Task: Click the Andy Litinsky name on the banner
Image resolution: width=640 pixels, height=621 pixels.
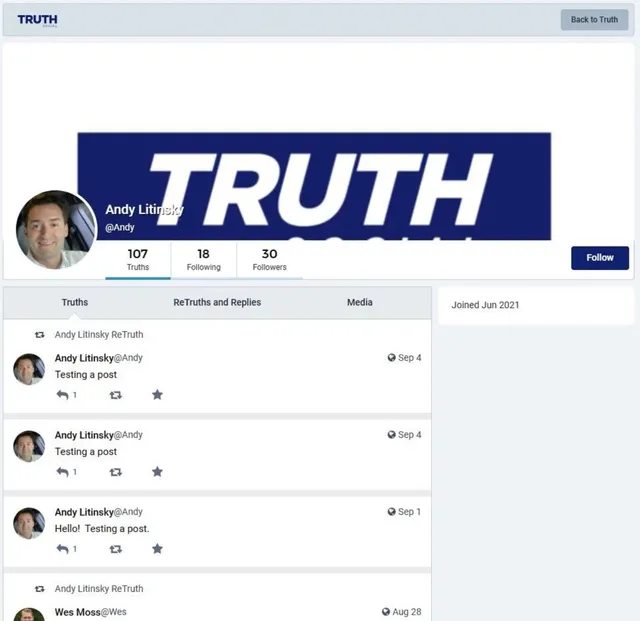Action: (144, 210)
